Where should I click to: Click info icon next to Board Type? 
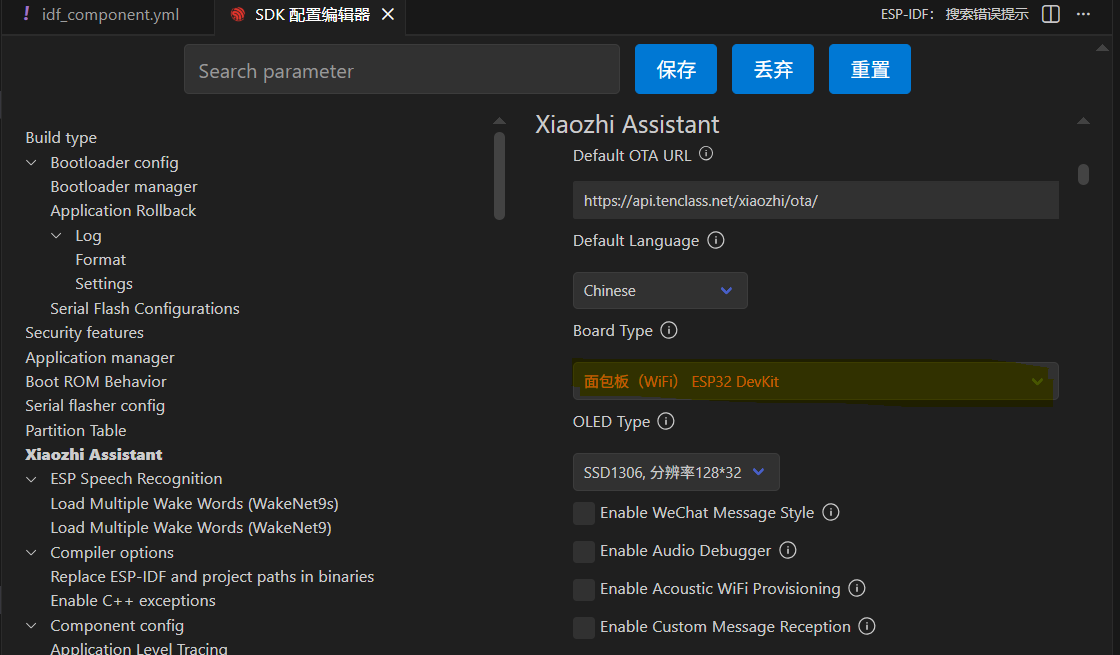tap(669, 330)
